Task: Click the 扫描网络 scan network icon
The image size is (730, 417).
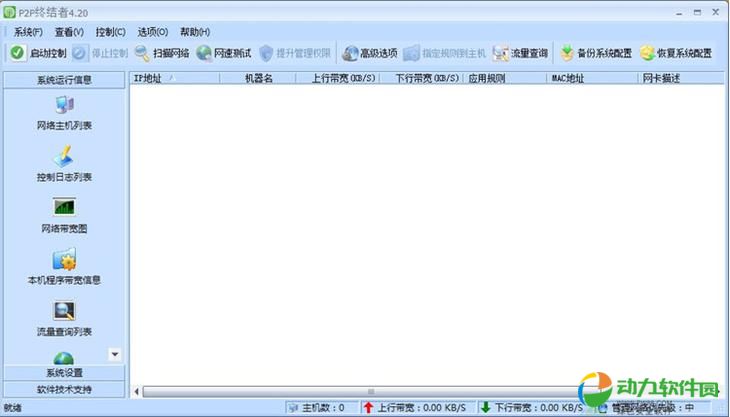Action: (143, 53)
